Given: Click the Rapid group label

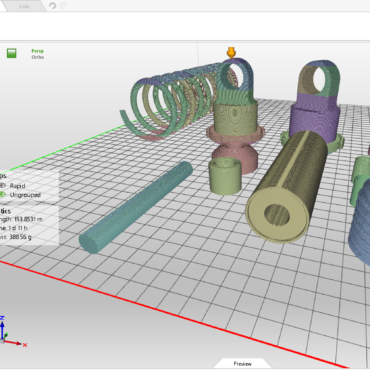Looking at the screenshot, I should (x=17, y=186).
